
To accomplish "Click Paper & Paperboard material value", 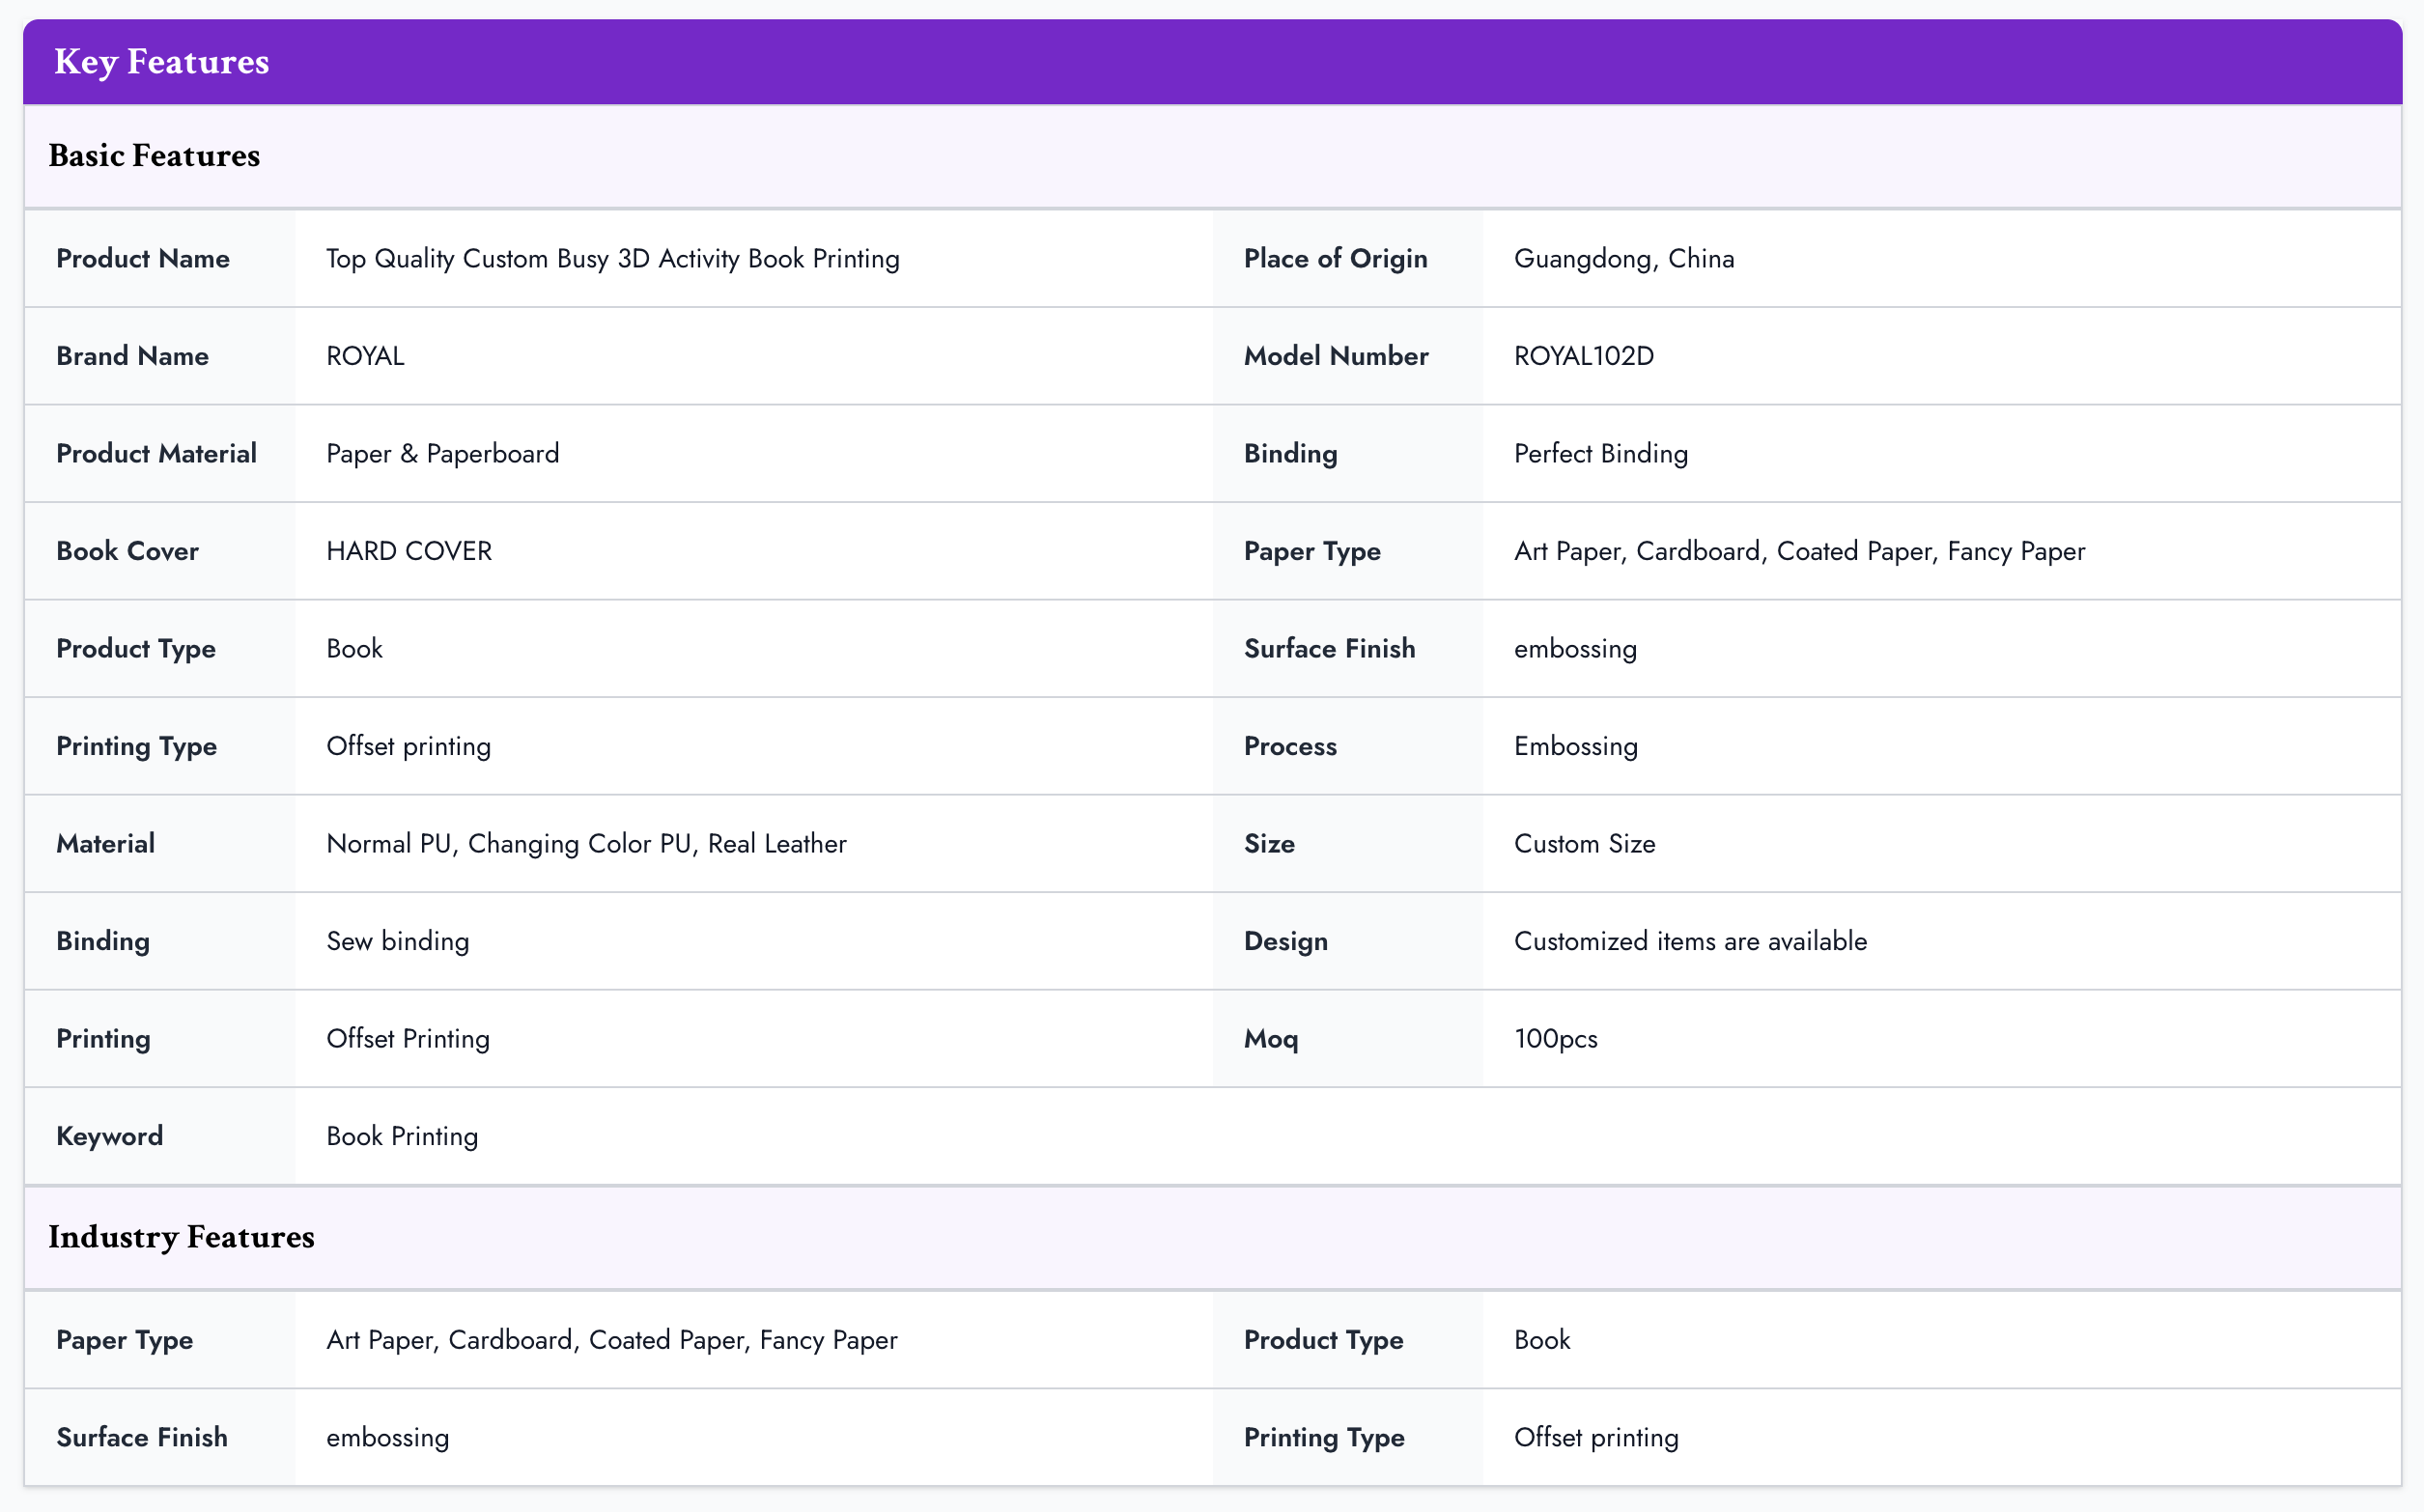I will (442, 454).
